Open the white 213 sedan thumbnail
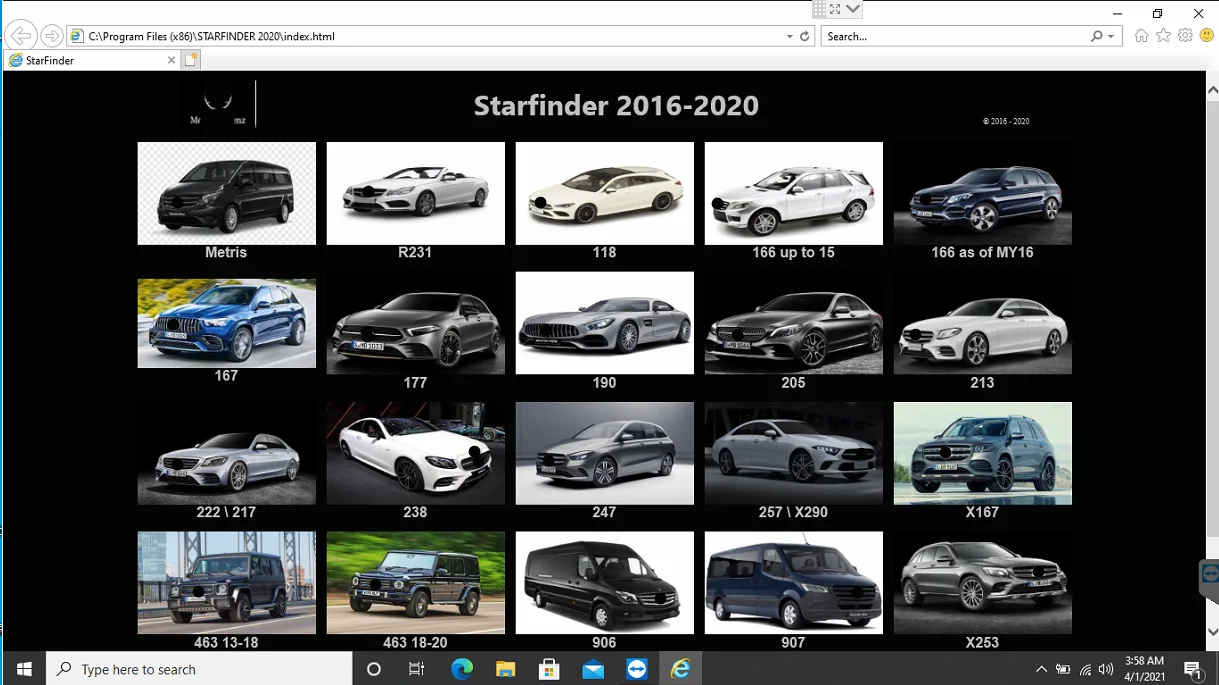 (x=982, y=323)
